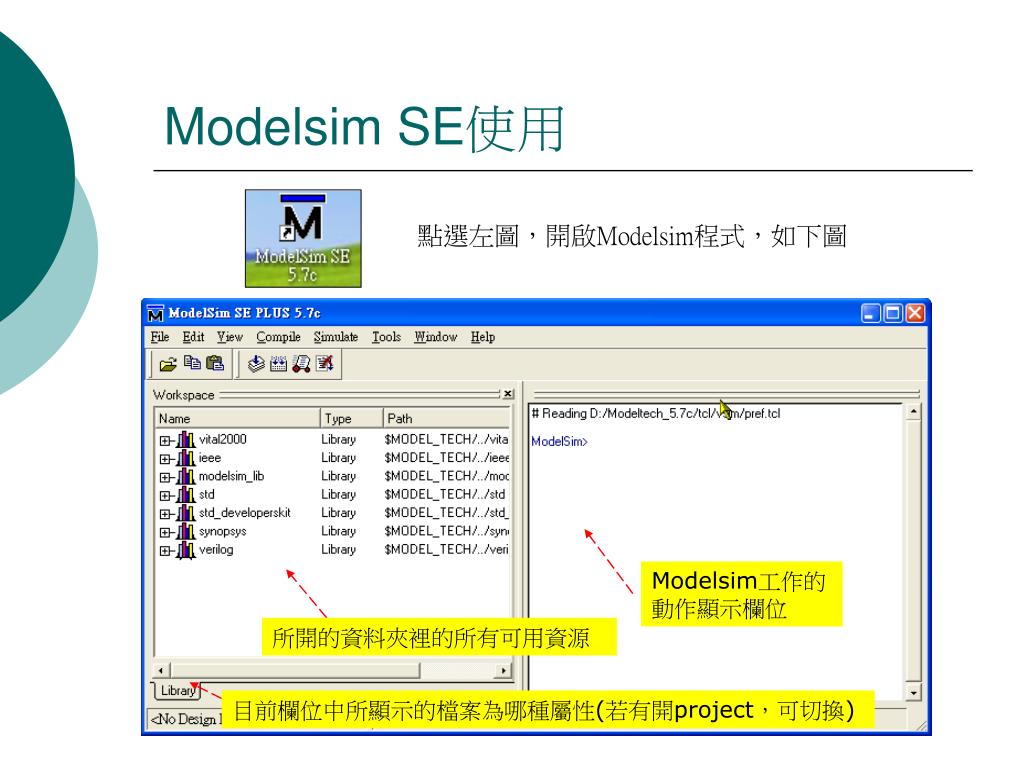1024x768 pixels.
Task: Click the ModelSim> prompt in transcript
Action: coord(560,441)
